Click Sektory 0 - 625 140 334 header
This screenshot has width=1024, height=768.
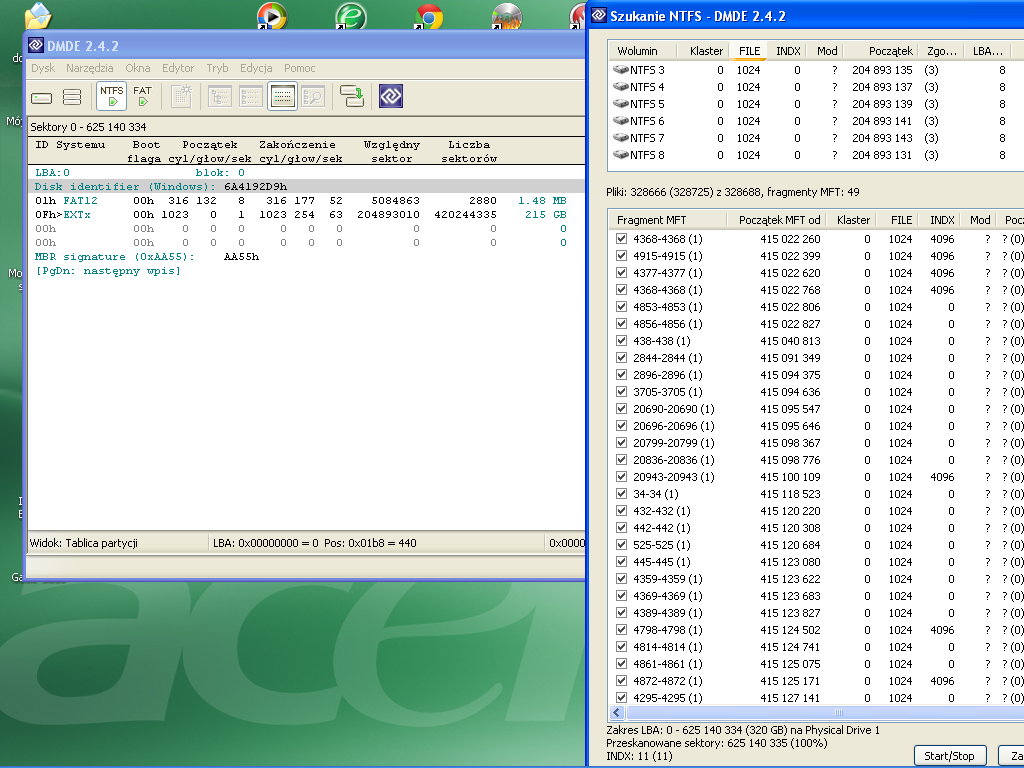[x=88, y=127]
